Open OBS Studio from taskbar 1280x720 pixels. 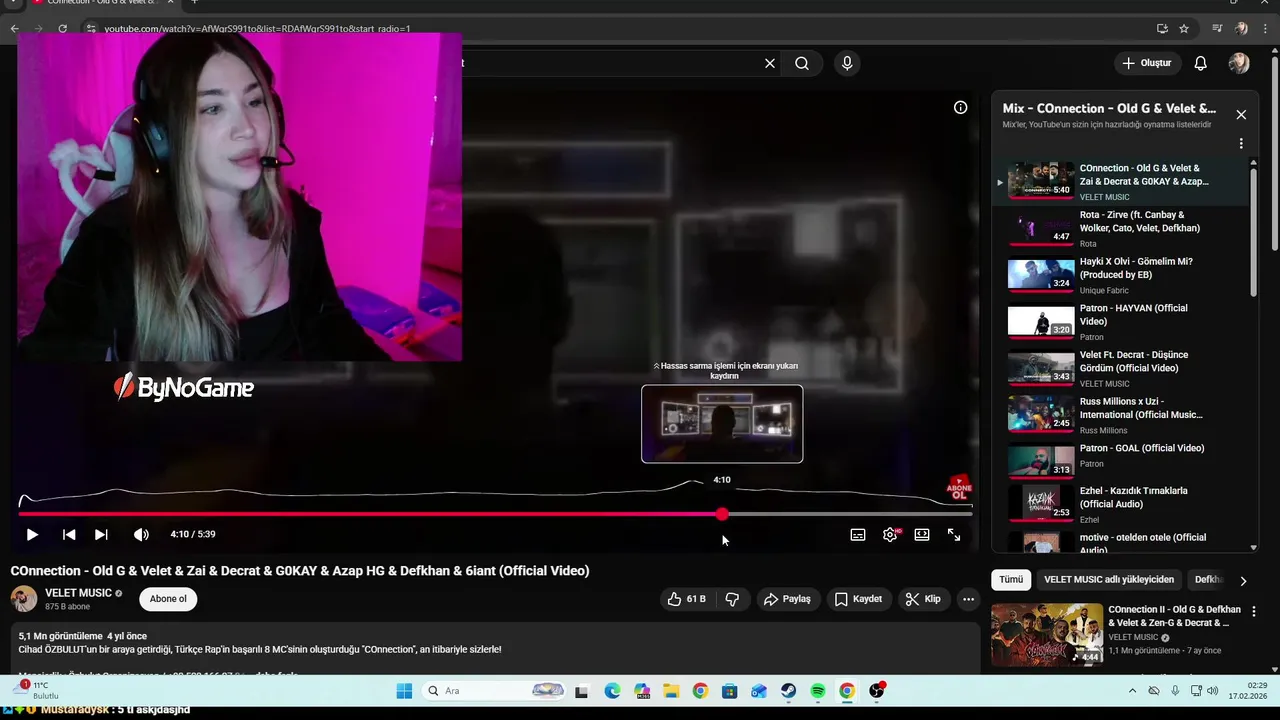(877, 691)
